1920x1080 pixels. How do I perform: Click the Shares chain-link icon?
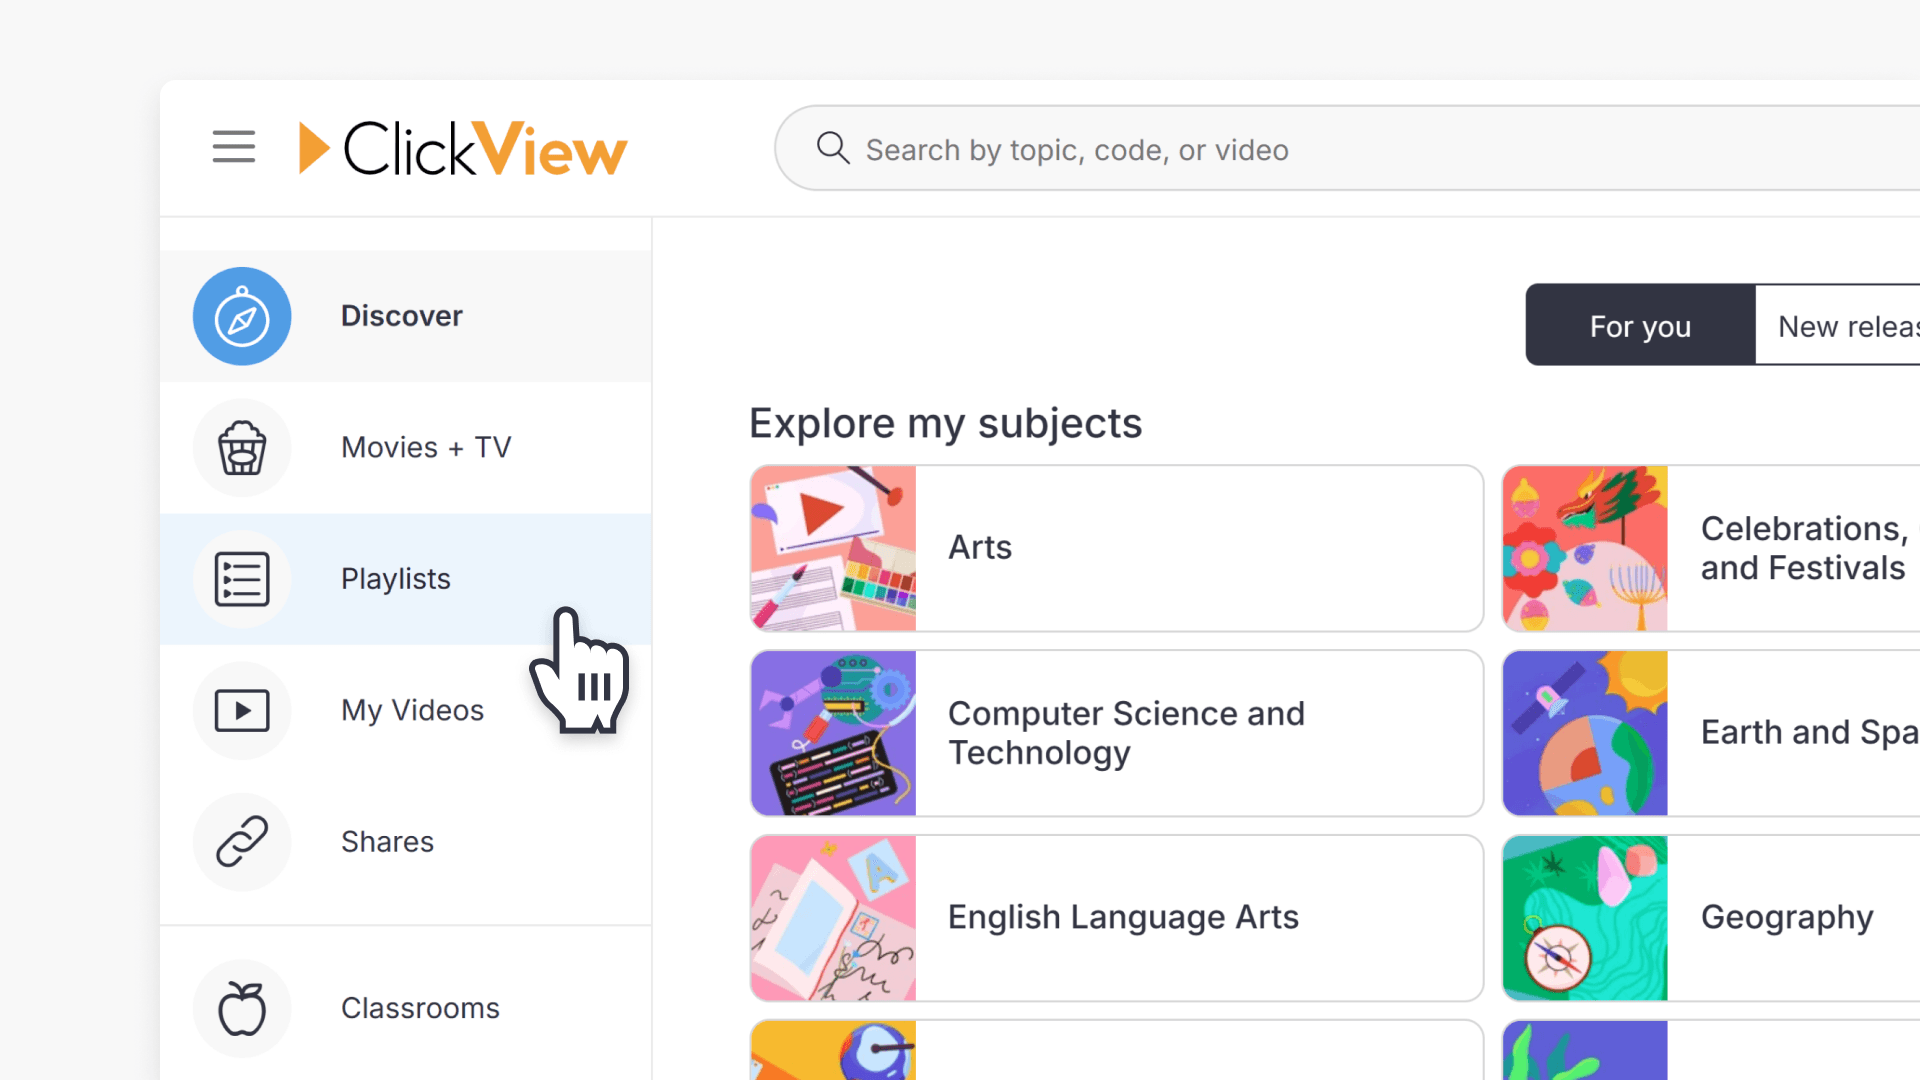pos(242,842)
